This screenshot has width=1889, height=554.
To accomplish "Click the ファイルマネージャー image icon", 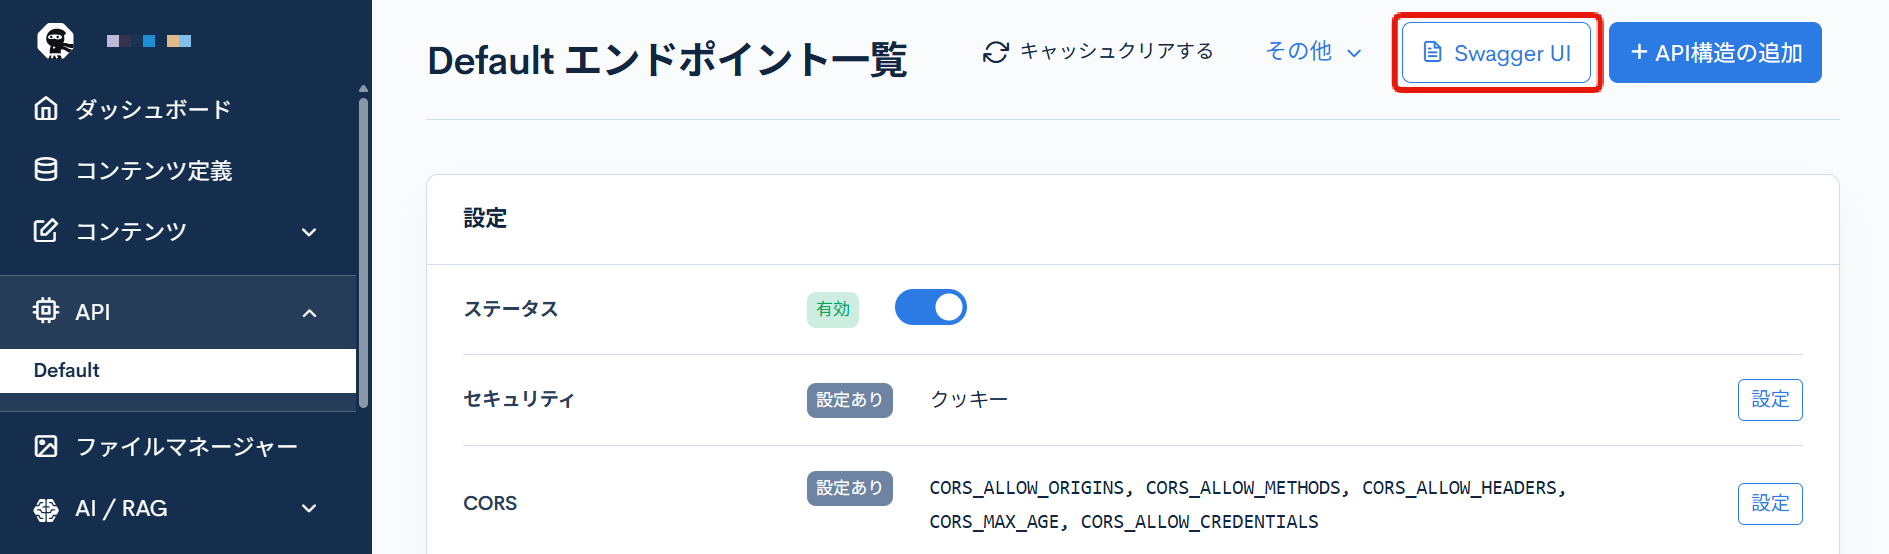I will (x=46, y=446).
